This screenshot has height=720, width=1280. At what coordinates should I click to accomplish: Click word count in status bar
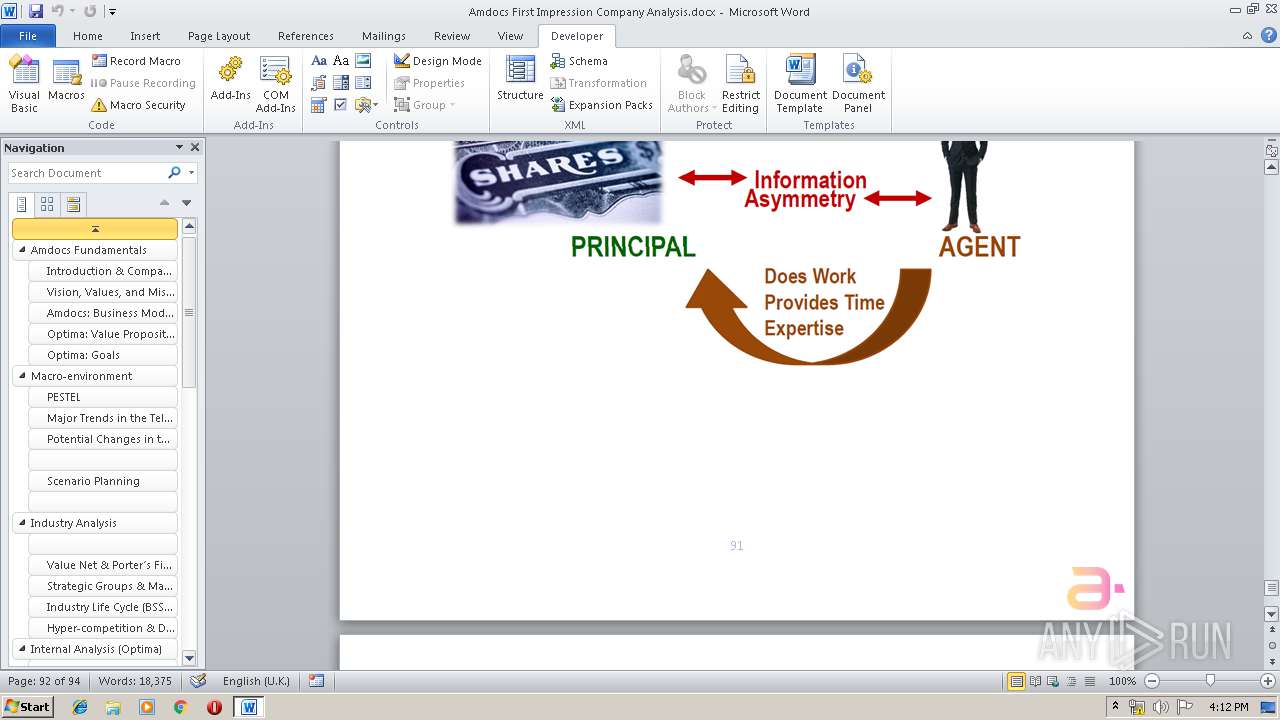[135, 681]
